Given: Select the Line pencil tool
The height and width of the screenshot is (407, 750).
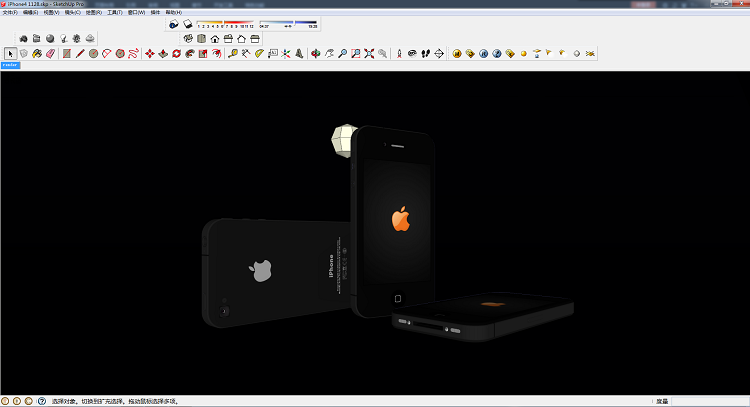Looking at the screenshot, I should (x=80, y=54).
